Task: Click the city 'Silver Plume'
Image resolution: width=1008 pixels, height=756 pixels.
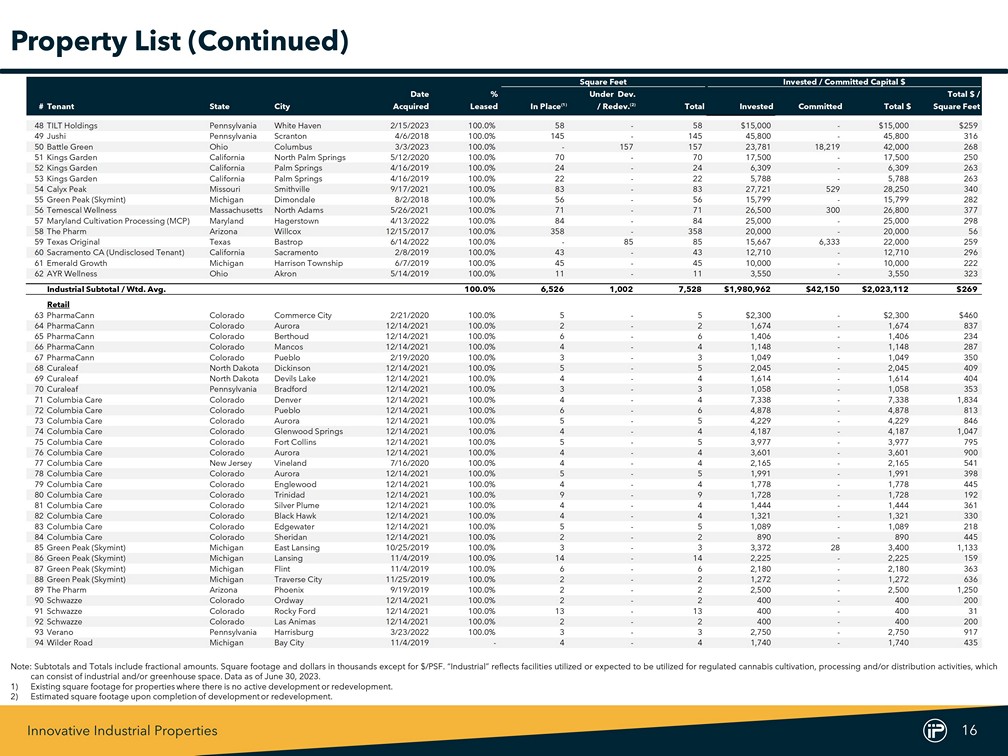Action: pyautogui.click(x=296, y=505)
